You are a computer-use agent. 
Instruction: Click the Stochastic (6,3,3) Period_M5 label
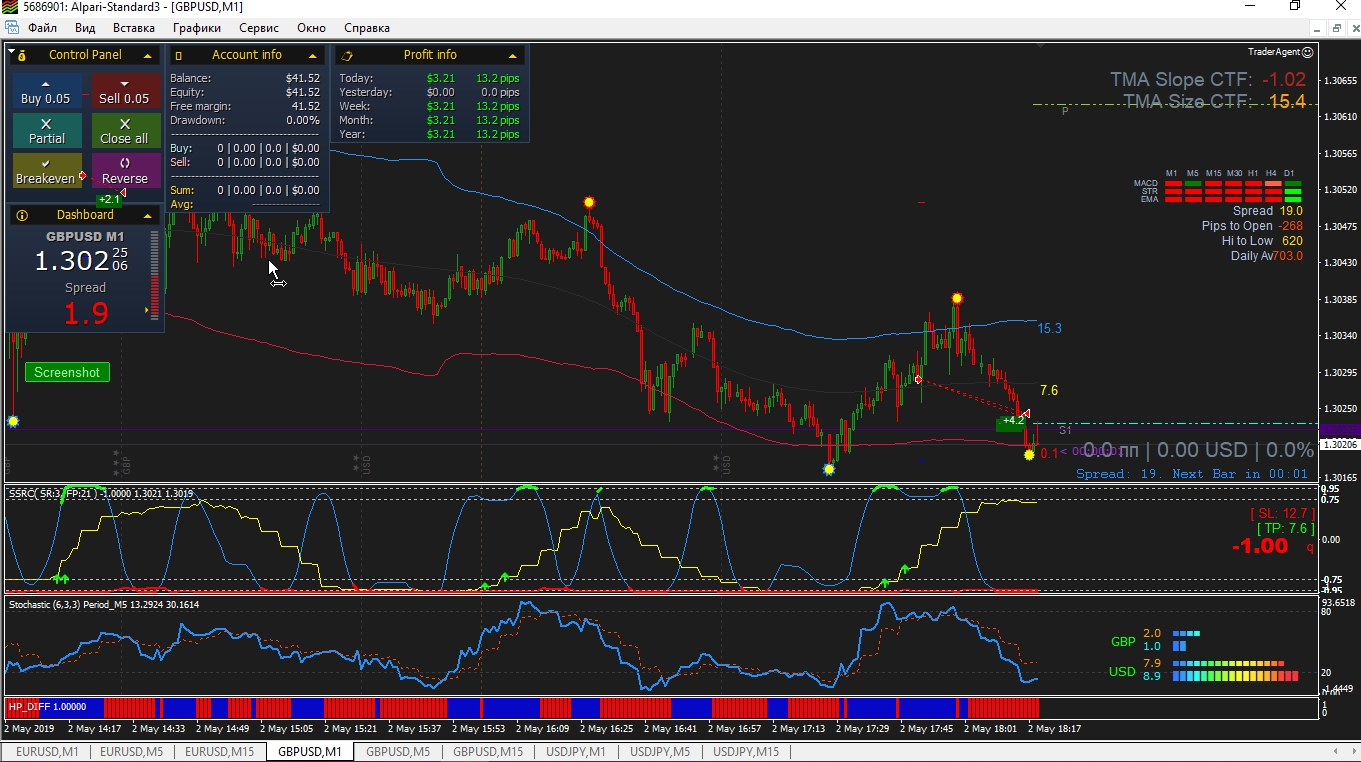[x=103, y=604]
